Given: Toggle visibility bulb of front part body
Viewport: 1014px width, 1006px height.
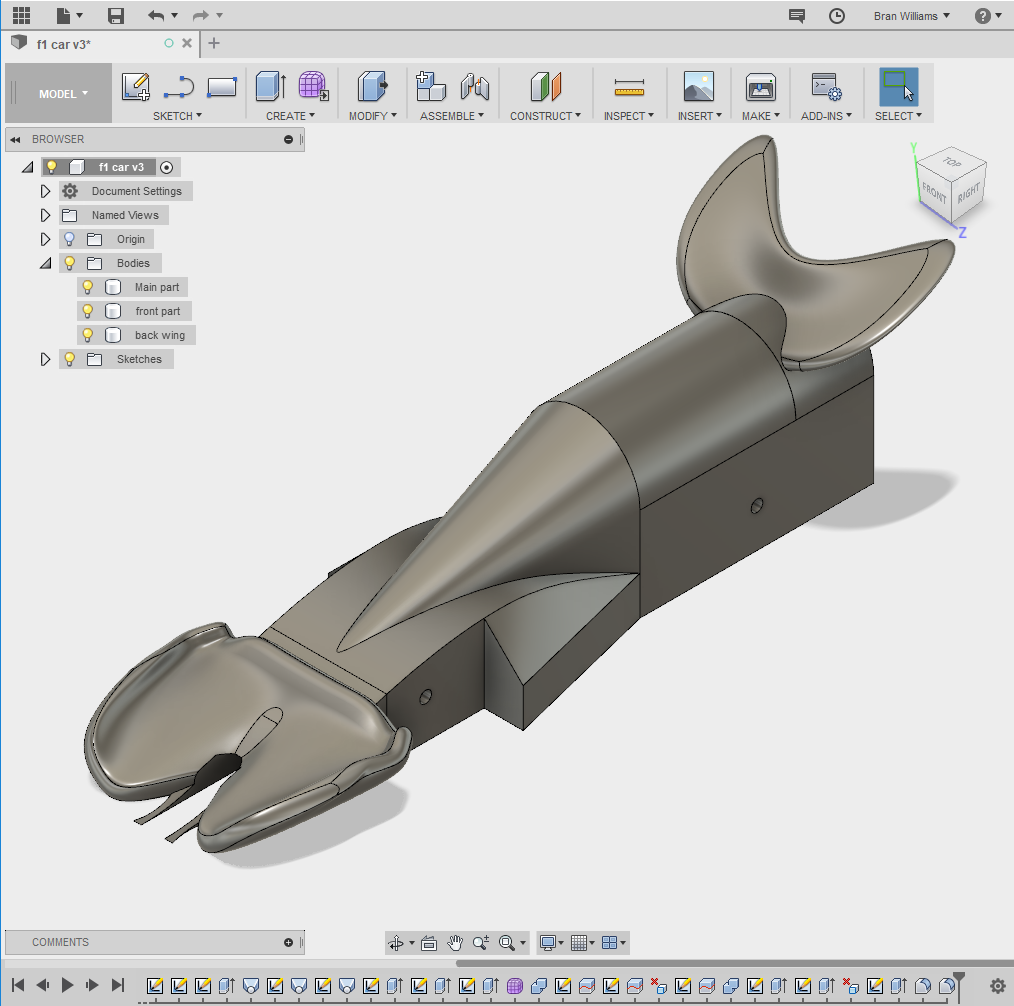Looking at the screenshot, I should tap(87, 311).
